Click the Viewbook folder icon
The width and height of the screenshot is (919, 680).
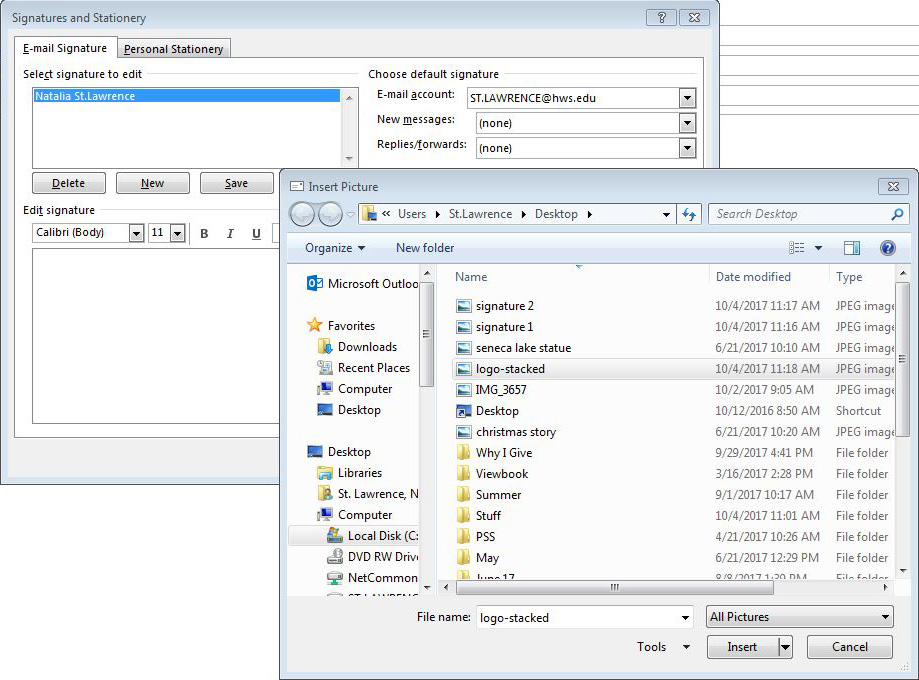[x=464, y=473]
